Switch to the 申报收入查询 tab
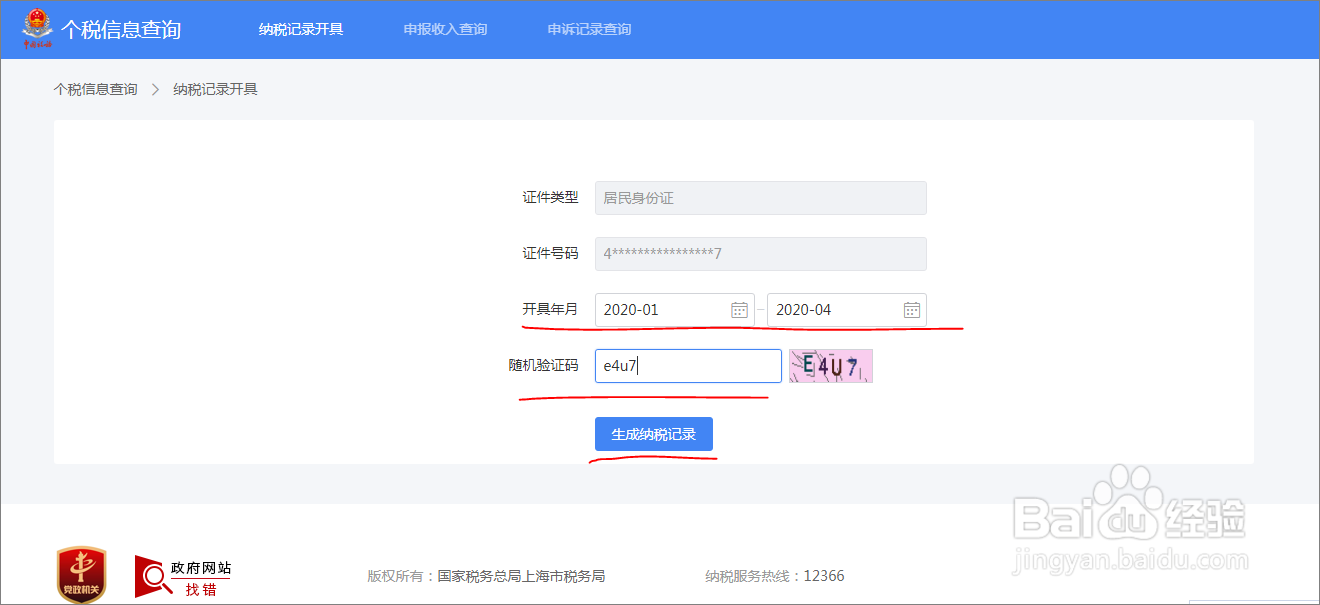 pyautogui.click(x=445, y=30)
